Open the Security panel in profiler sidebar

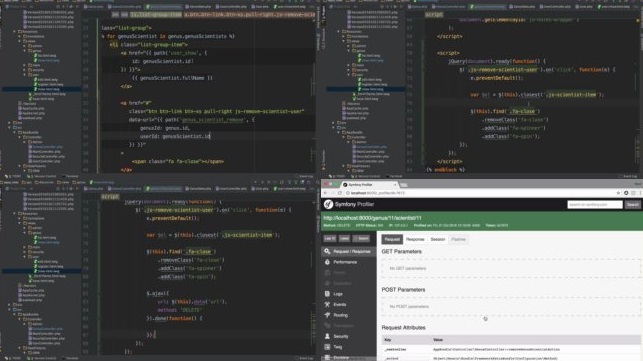[x=337, y=336]
